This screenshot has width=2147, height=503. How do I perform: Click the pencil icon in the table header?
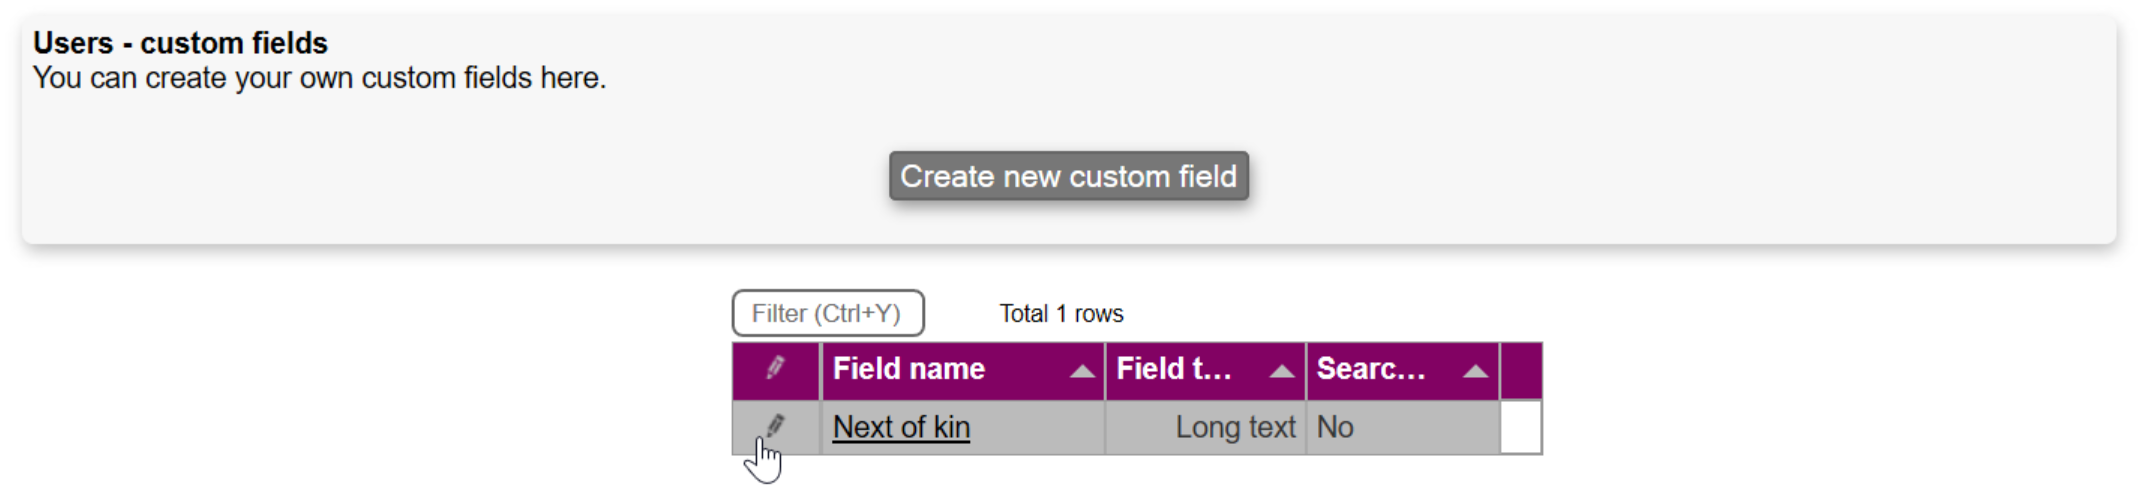775,368
